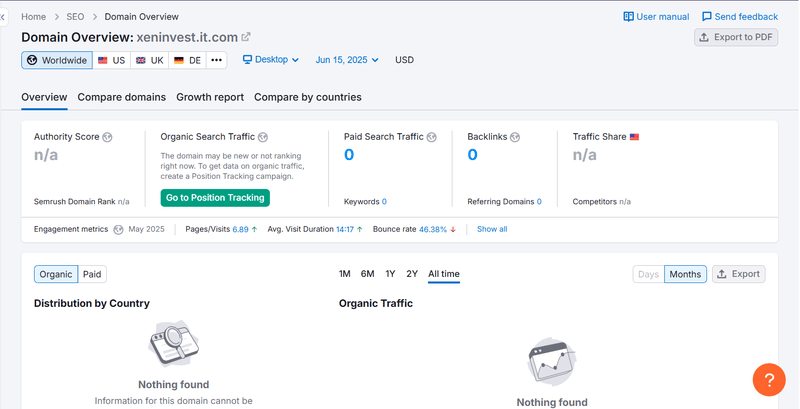Click the chart Export button

pos(738,274)
